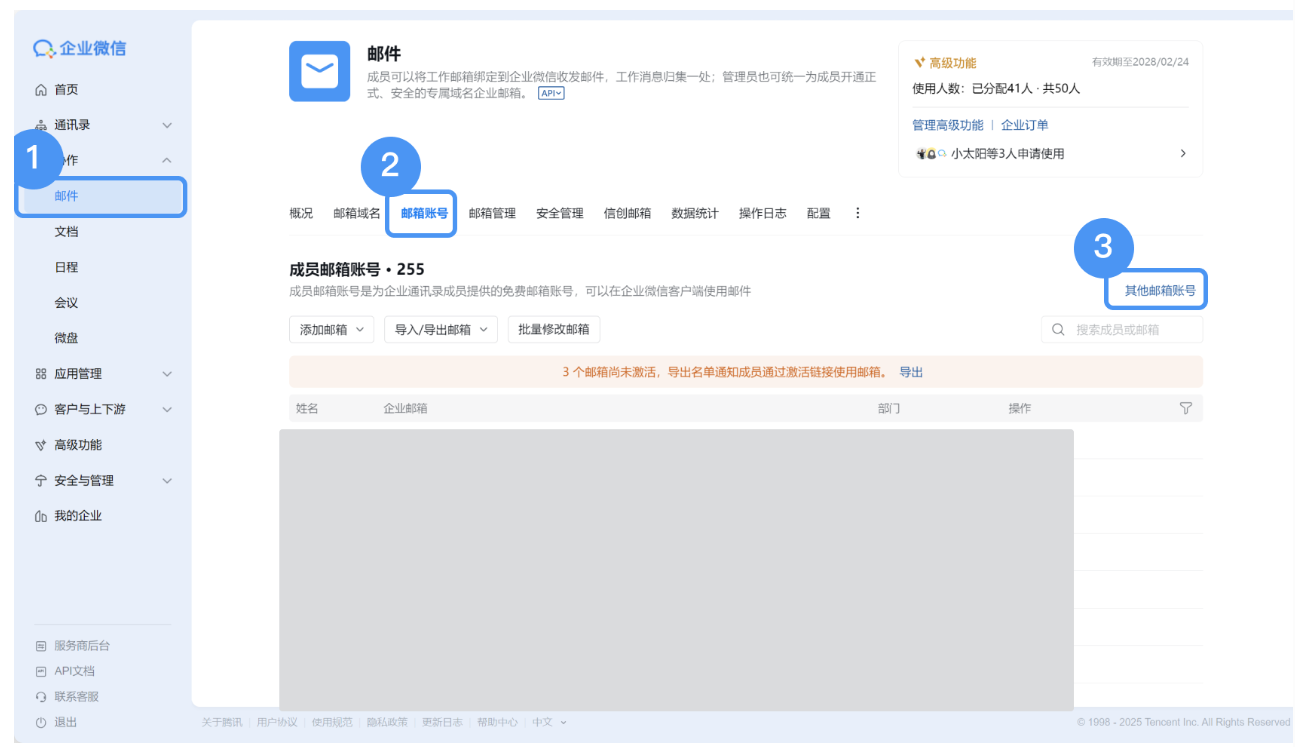Open 微盘 from the sidebar
1295x747 pixels.
[x=68, y=338]
